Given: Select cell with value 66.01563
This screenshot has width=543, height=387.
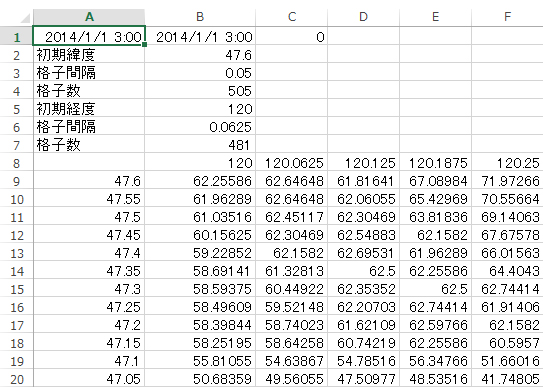Looking at the screenshot, I should (x=507, y=253).
